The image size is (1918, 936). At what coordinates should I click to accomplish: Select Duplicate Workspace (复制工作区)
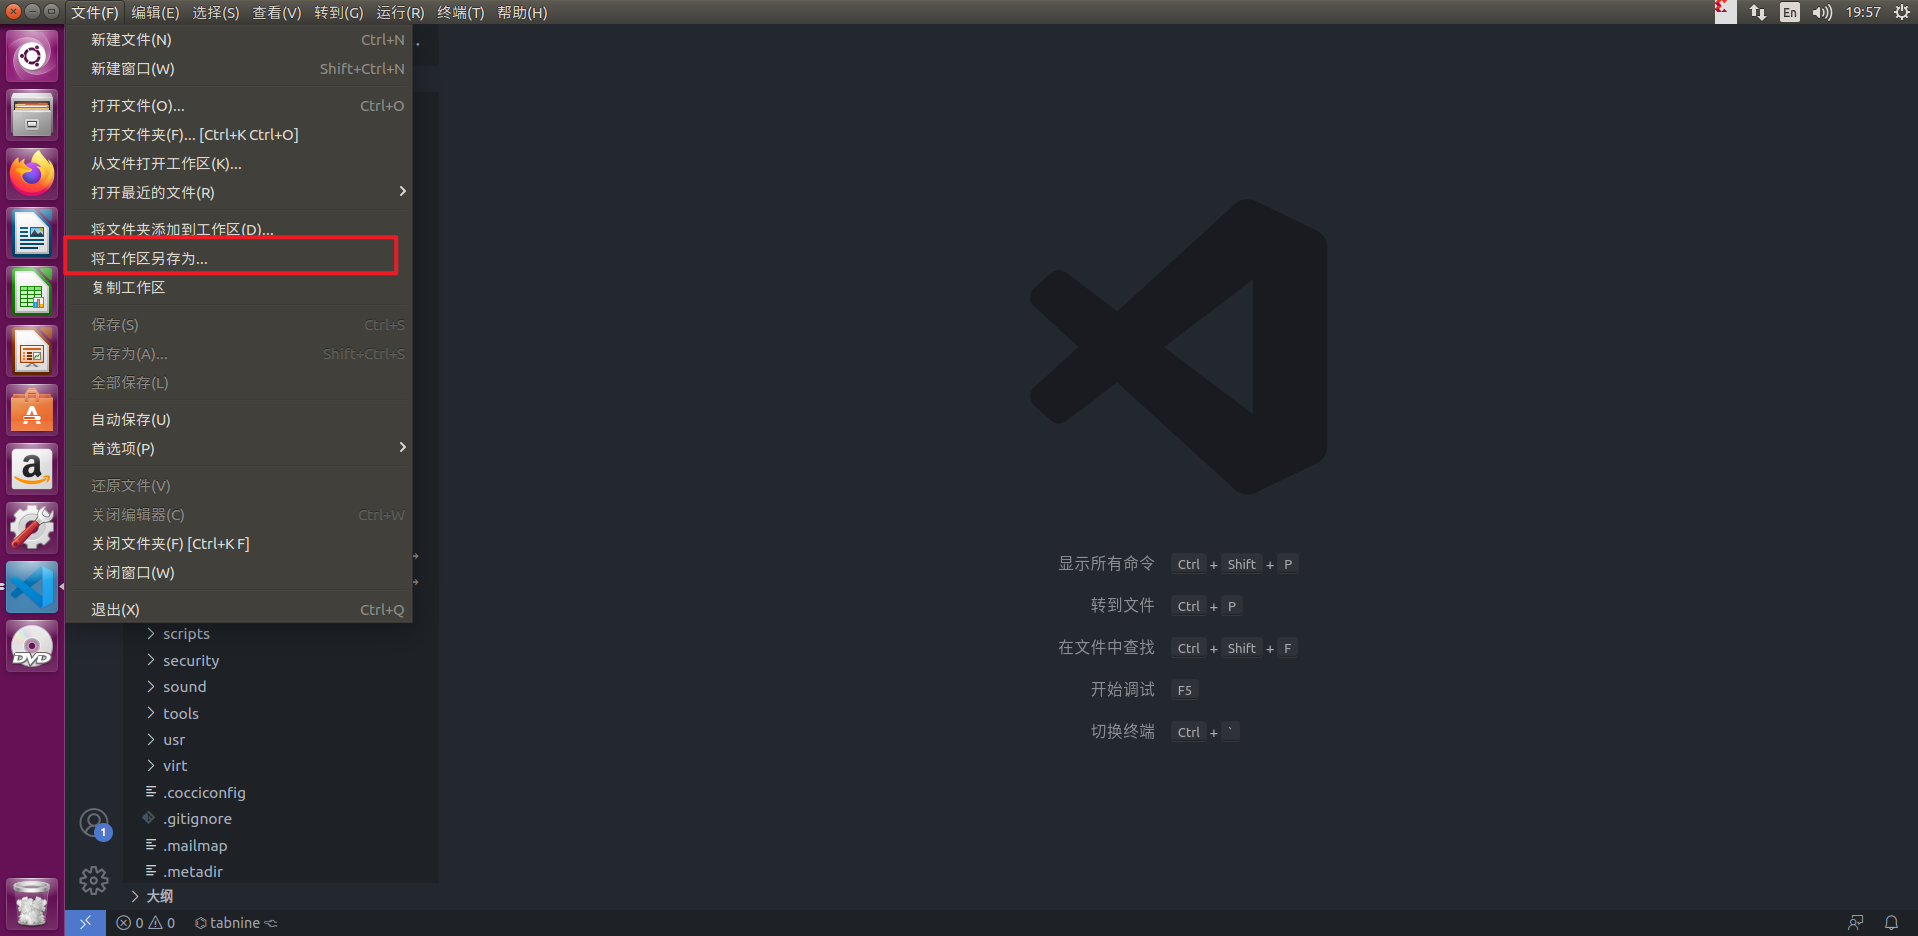coord(238,288)
